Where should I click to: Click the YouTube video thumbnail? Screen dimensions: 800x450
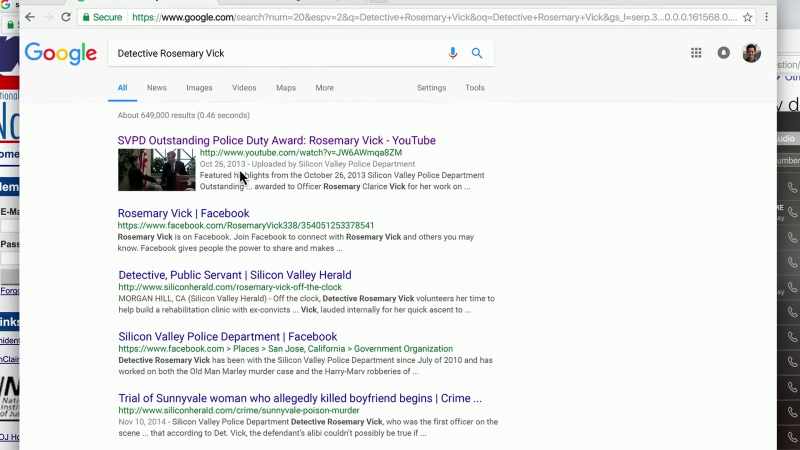157,170
